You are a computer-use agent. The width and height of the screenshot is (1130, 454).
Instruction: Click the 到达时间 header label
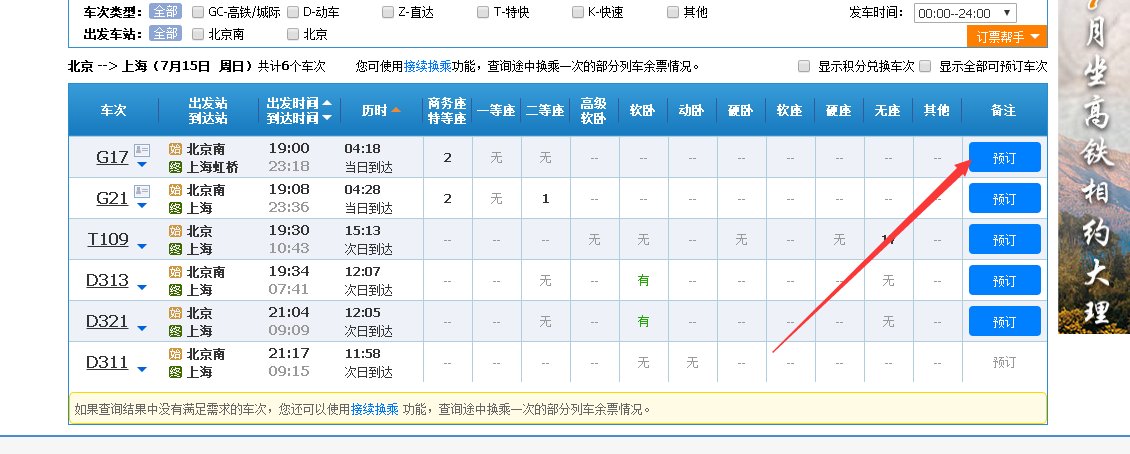(x=293, y=118)
